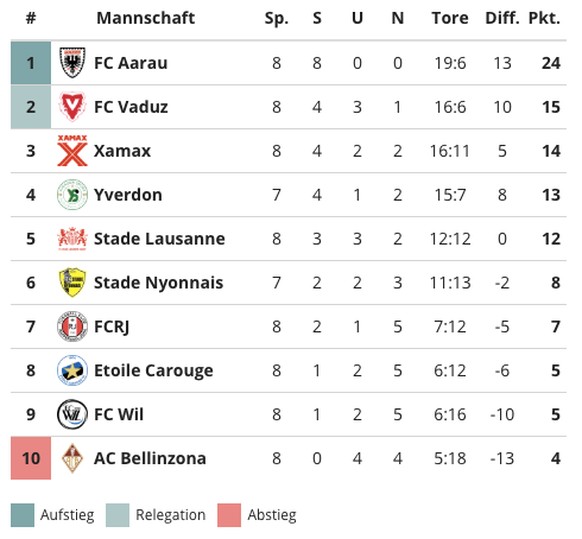Select rank 10 red relegation cell
Screen dimensions: 582x539
[x=31, y=458]
